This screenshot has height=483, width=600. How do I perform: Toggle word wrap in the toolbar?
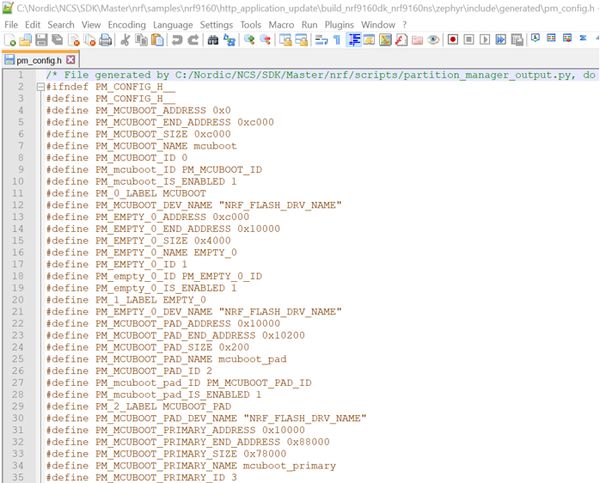tap(321, 40)
